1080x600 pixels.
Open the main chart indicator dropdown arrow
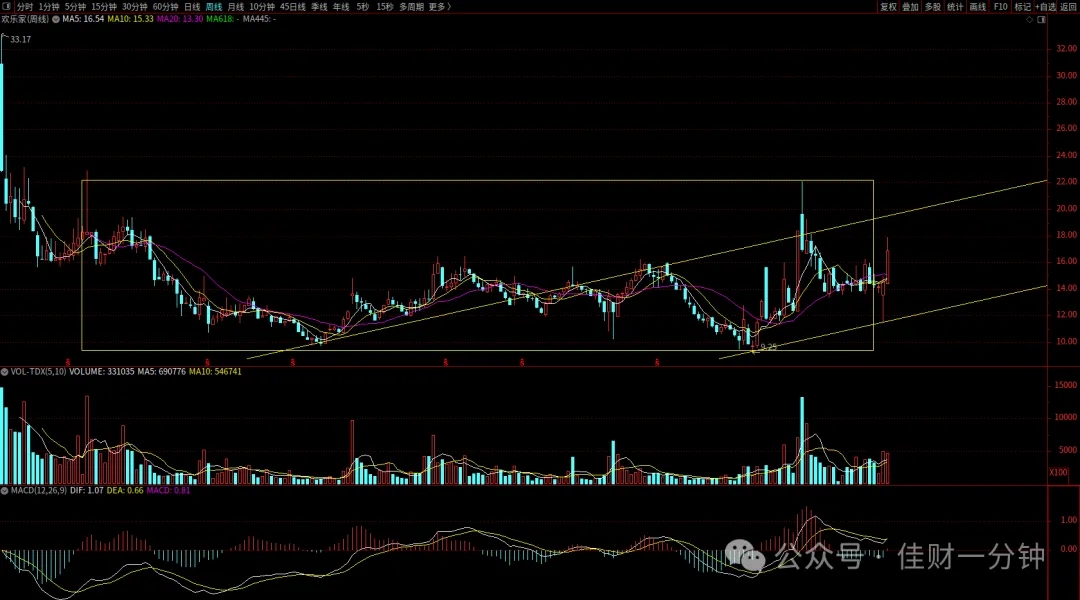coord(56,19)
